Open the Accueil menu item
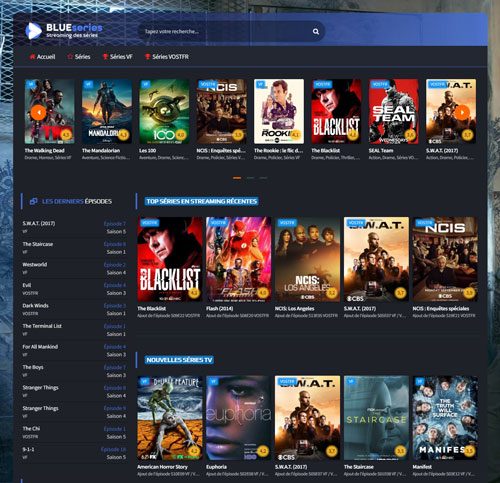500x483 pixels. click(42, 57)
